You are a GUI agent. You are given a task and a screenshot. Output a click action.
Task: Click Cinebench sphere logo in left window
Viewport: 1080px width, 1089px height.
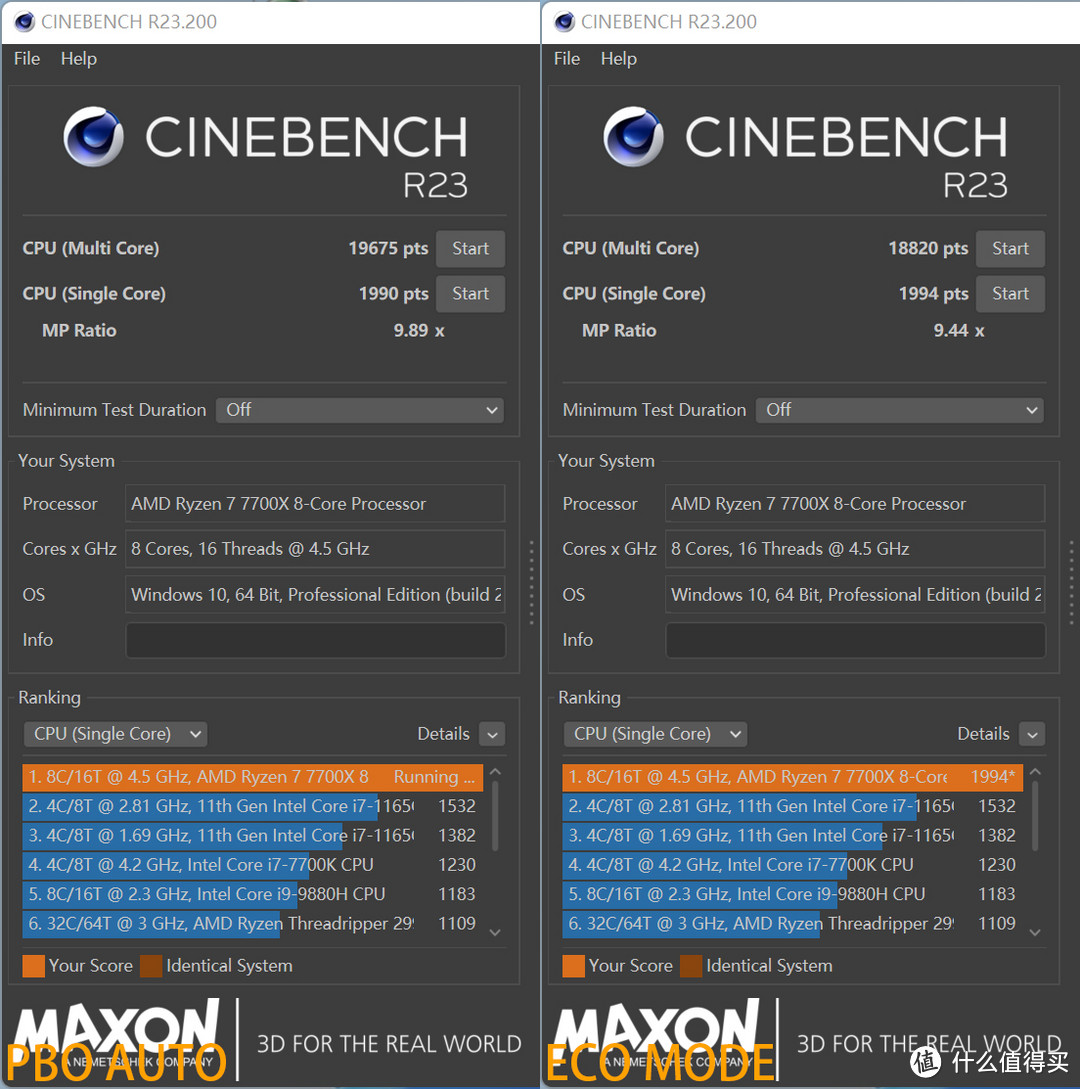coord(93,136)
